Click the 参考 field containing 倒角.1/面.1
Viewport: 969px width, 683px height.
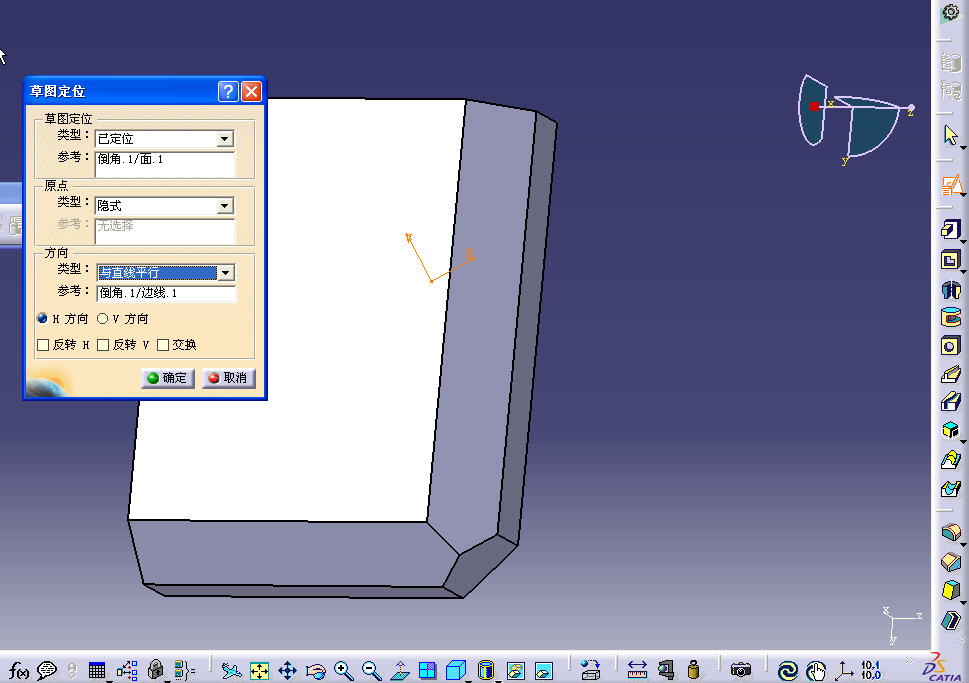point(164,164)
